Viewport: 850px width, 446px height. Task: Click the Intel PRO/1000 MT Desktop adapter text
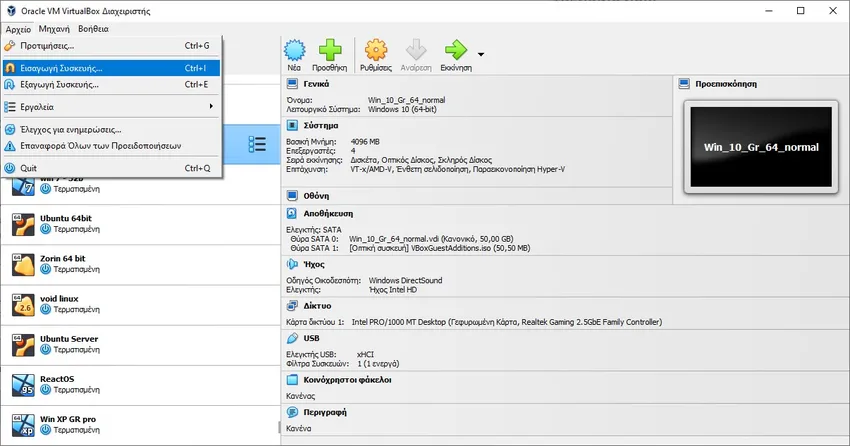(x=506, y=322)
